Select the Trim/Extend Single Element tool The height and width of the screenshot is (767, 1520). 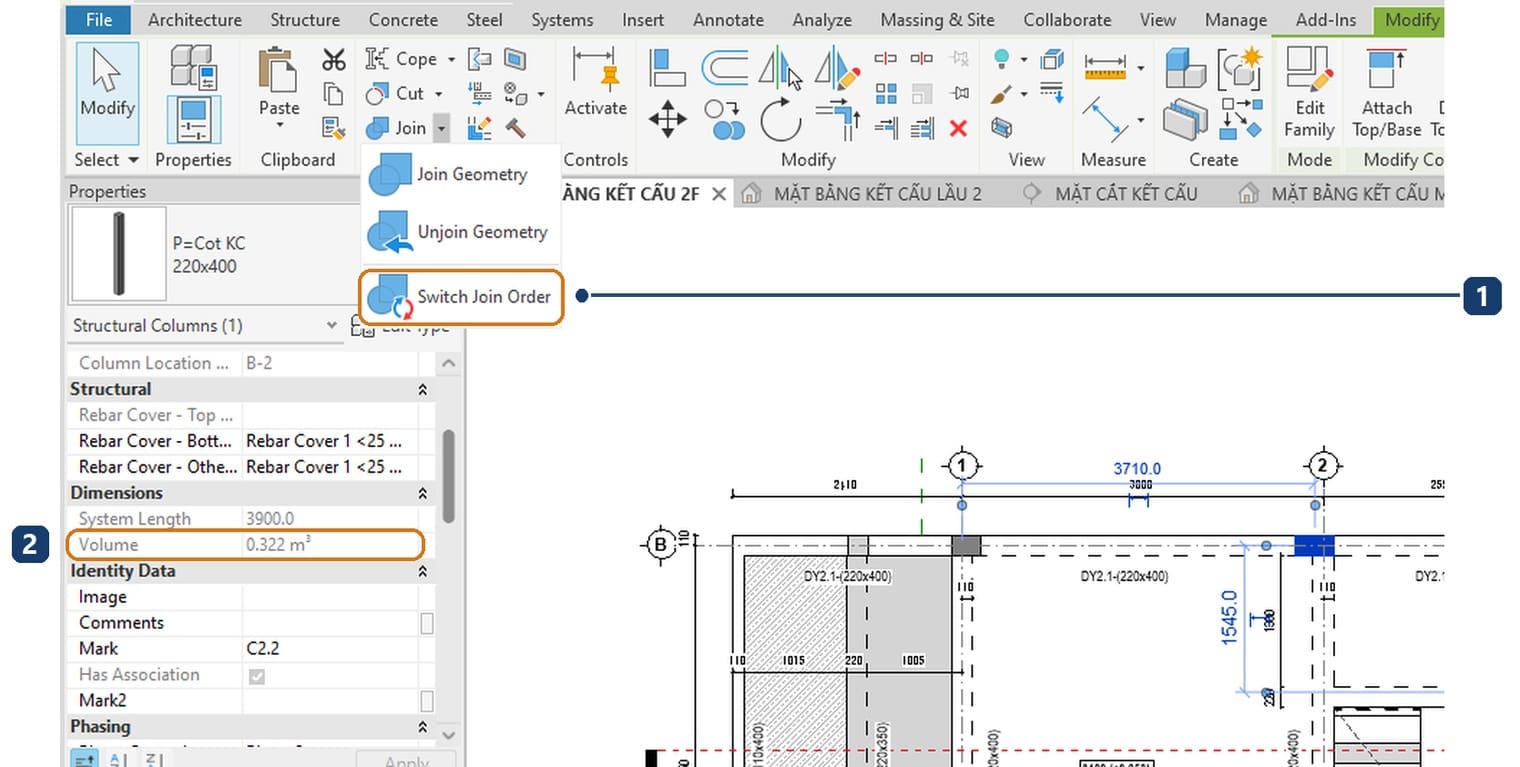(886, 127)
